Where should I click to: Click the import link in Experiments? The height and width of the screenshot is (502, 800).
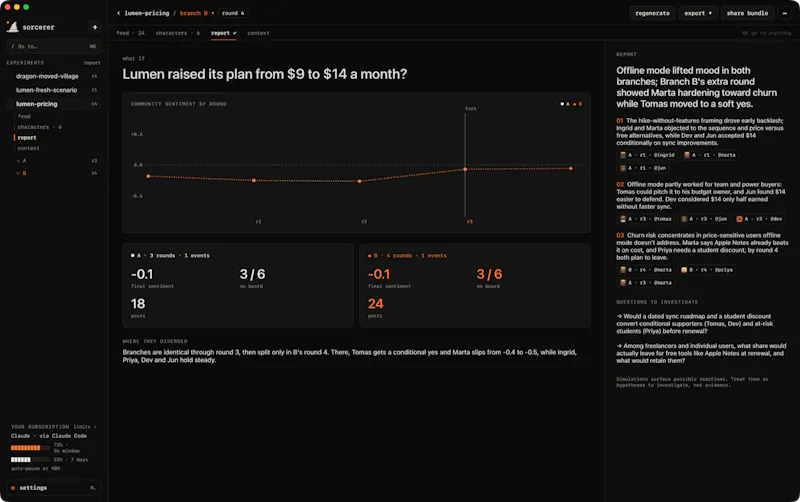click(92, 63)
